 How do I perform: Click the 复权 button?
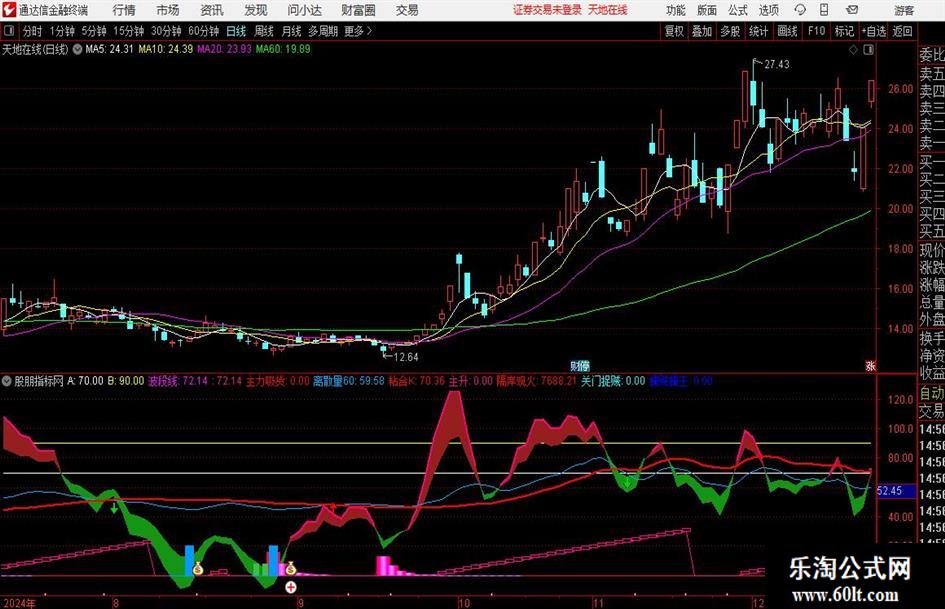(x=674, y=31)
